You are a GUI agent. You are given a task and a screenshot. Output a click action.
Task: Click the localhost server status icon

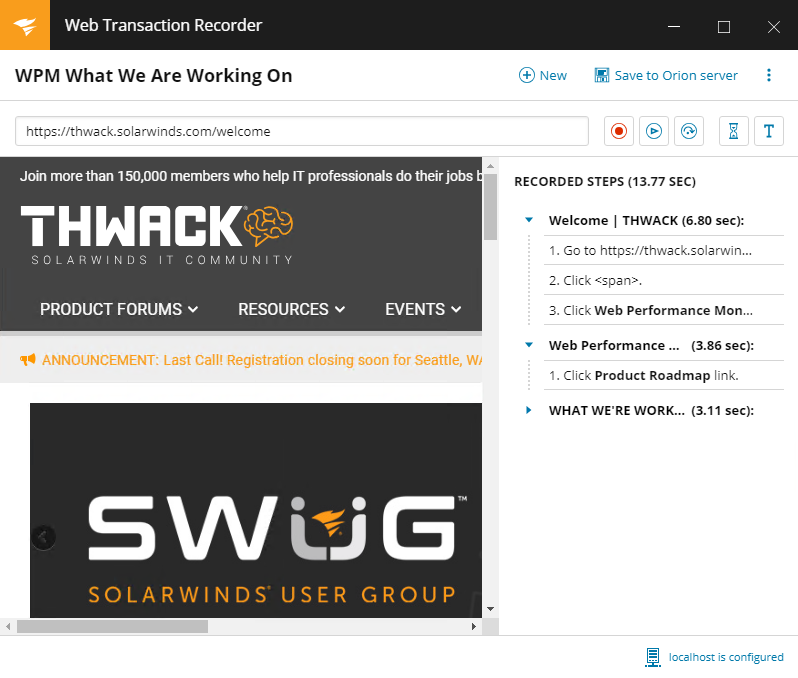(x=652, y=657)
